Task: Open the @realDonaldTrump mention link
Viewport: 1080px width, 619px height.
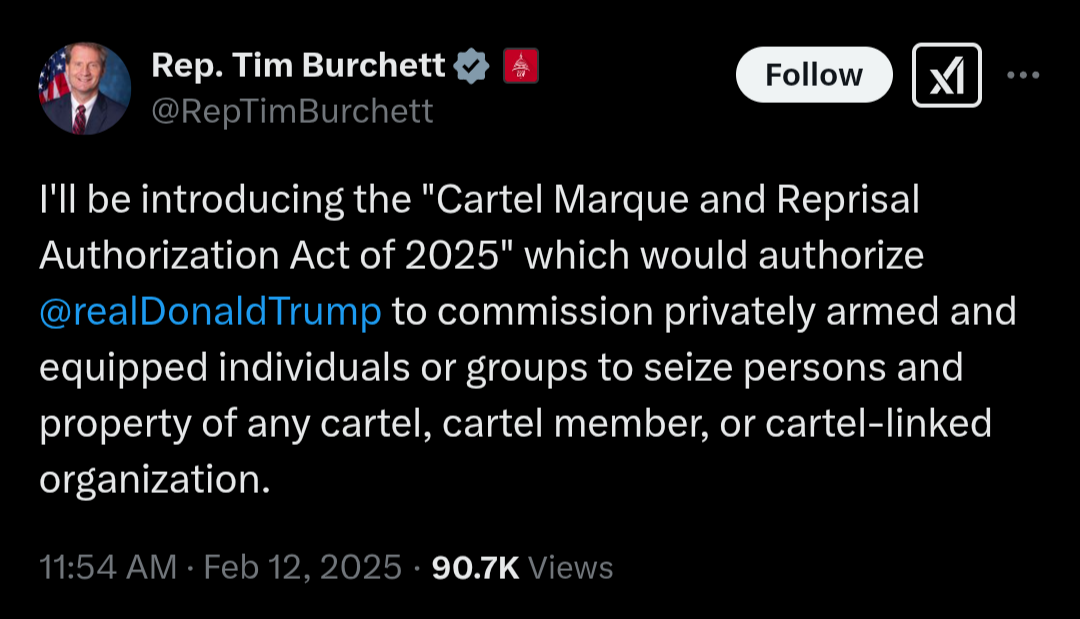Action: click(211, 312)
